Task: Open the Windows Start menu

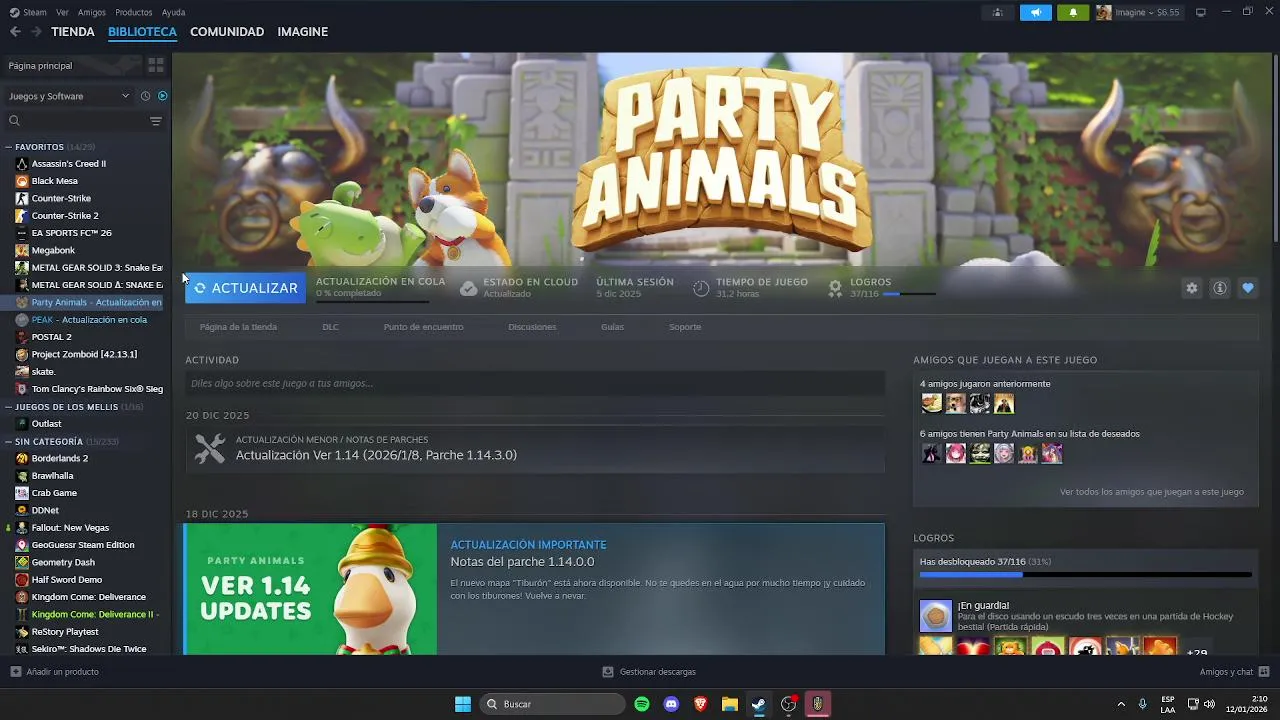Action: pyautogui.click(x=463, y=704)
